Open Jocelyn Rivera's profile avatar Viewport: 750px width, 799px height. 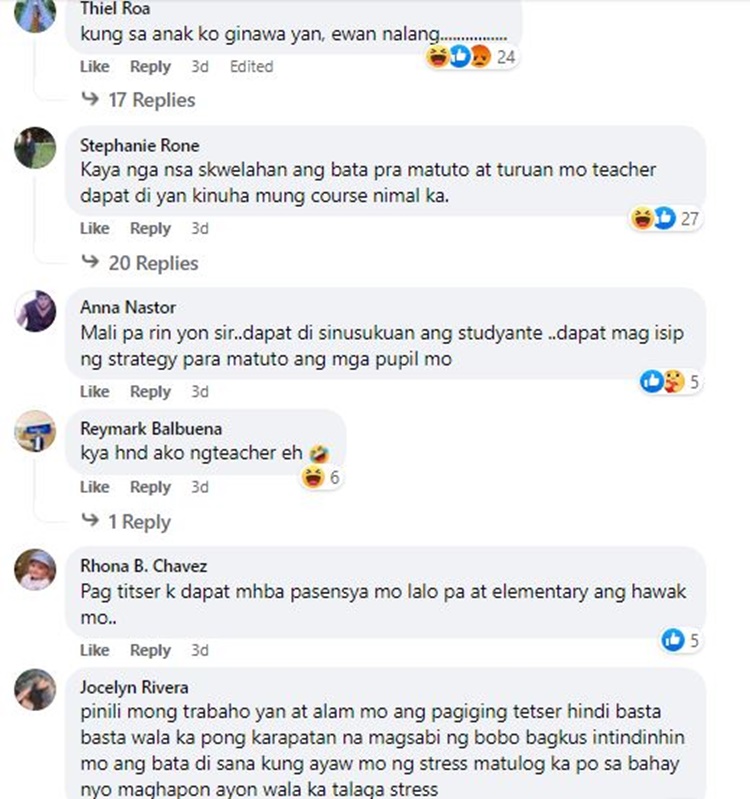[36, 689]
